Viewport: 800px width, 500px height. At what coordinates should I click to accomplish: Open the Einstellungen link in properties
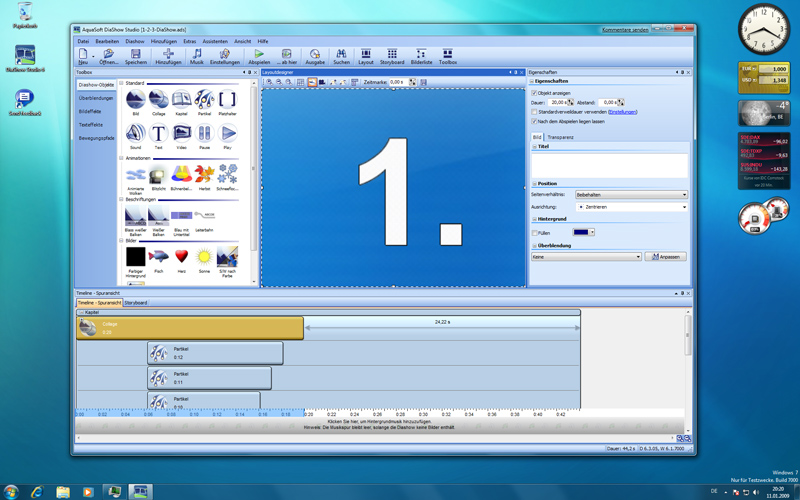pos(622,112)
